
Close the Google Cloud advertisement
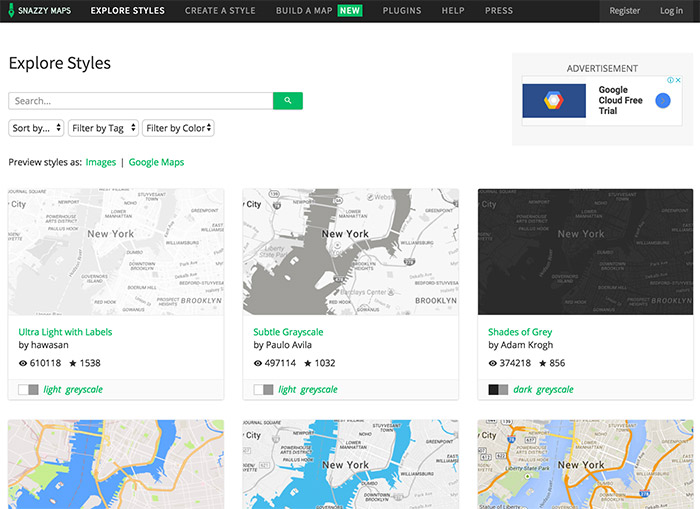point(678,80)
